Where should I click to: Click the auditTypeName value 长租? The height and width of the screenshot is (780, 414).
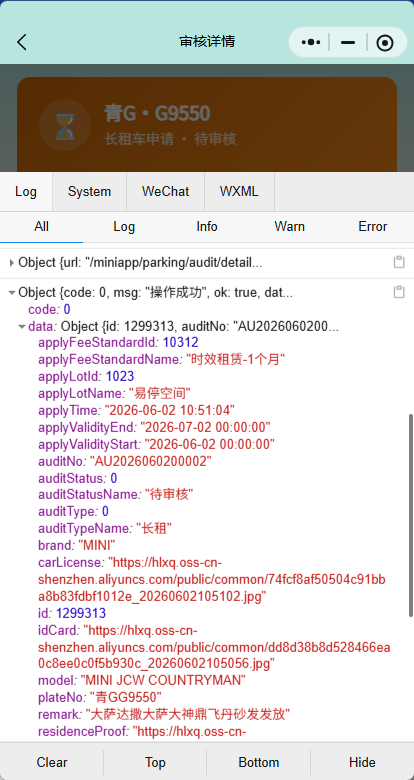tap(154, 528)
